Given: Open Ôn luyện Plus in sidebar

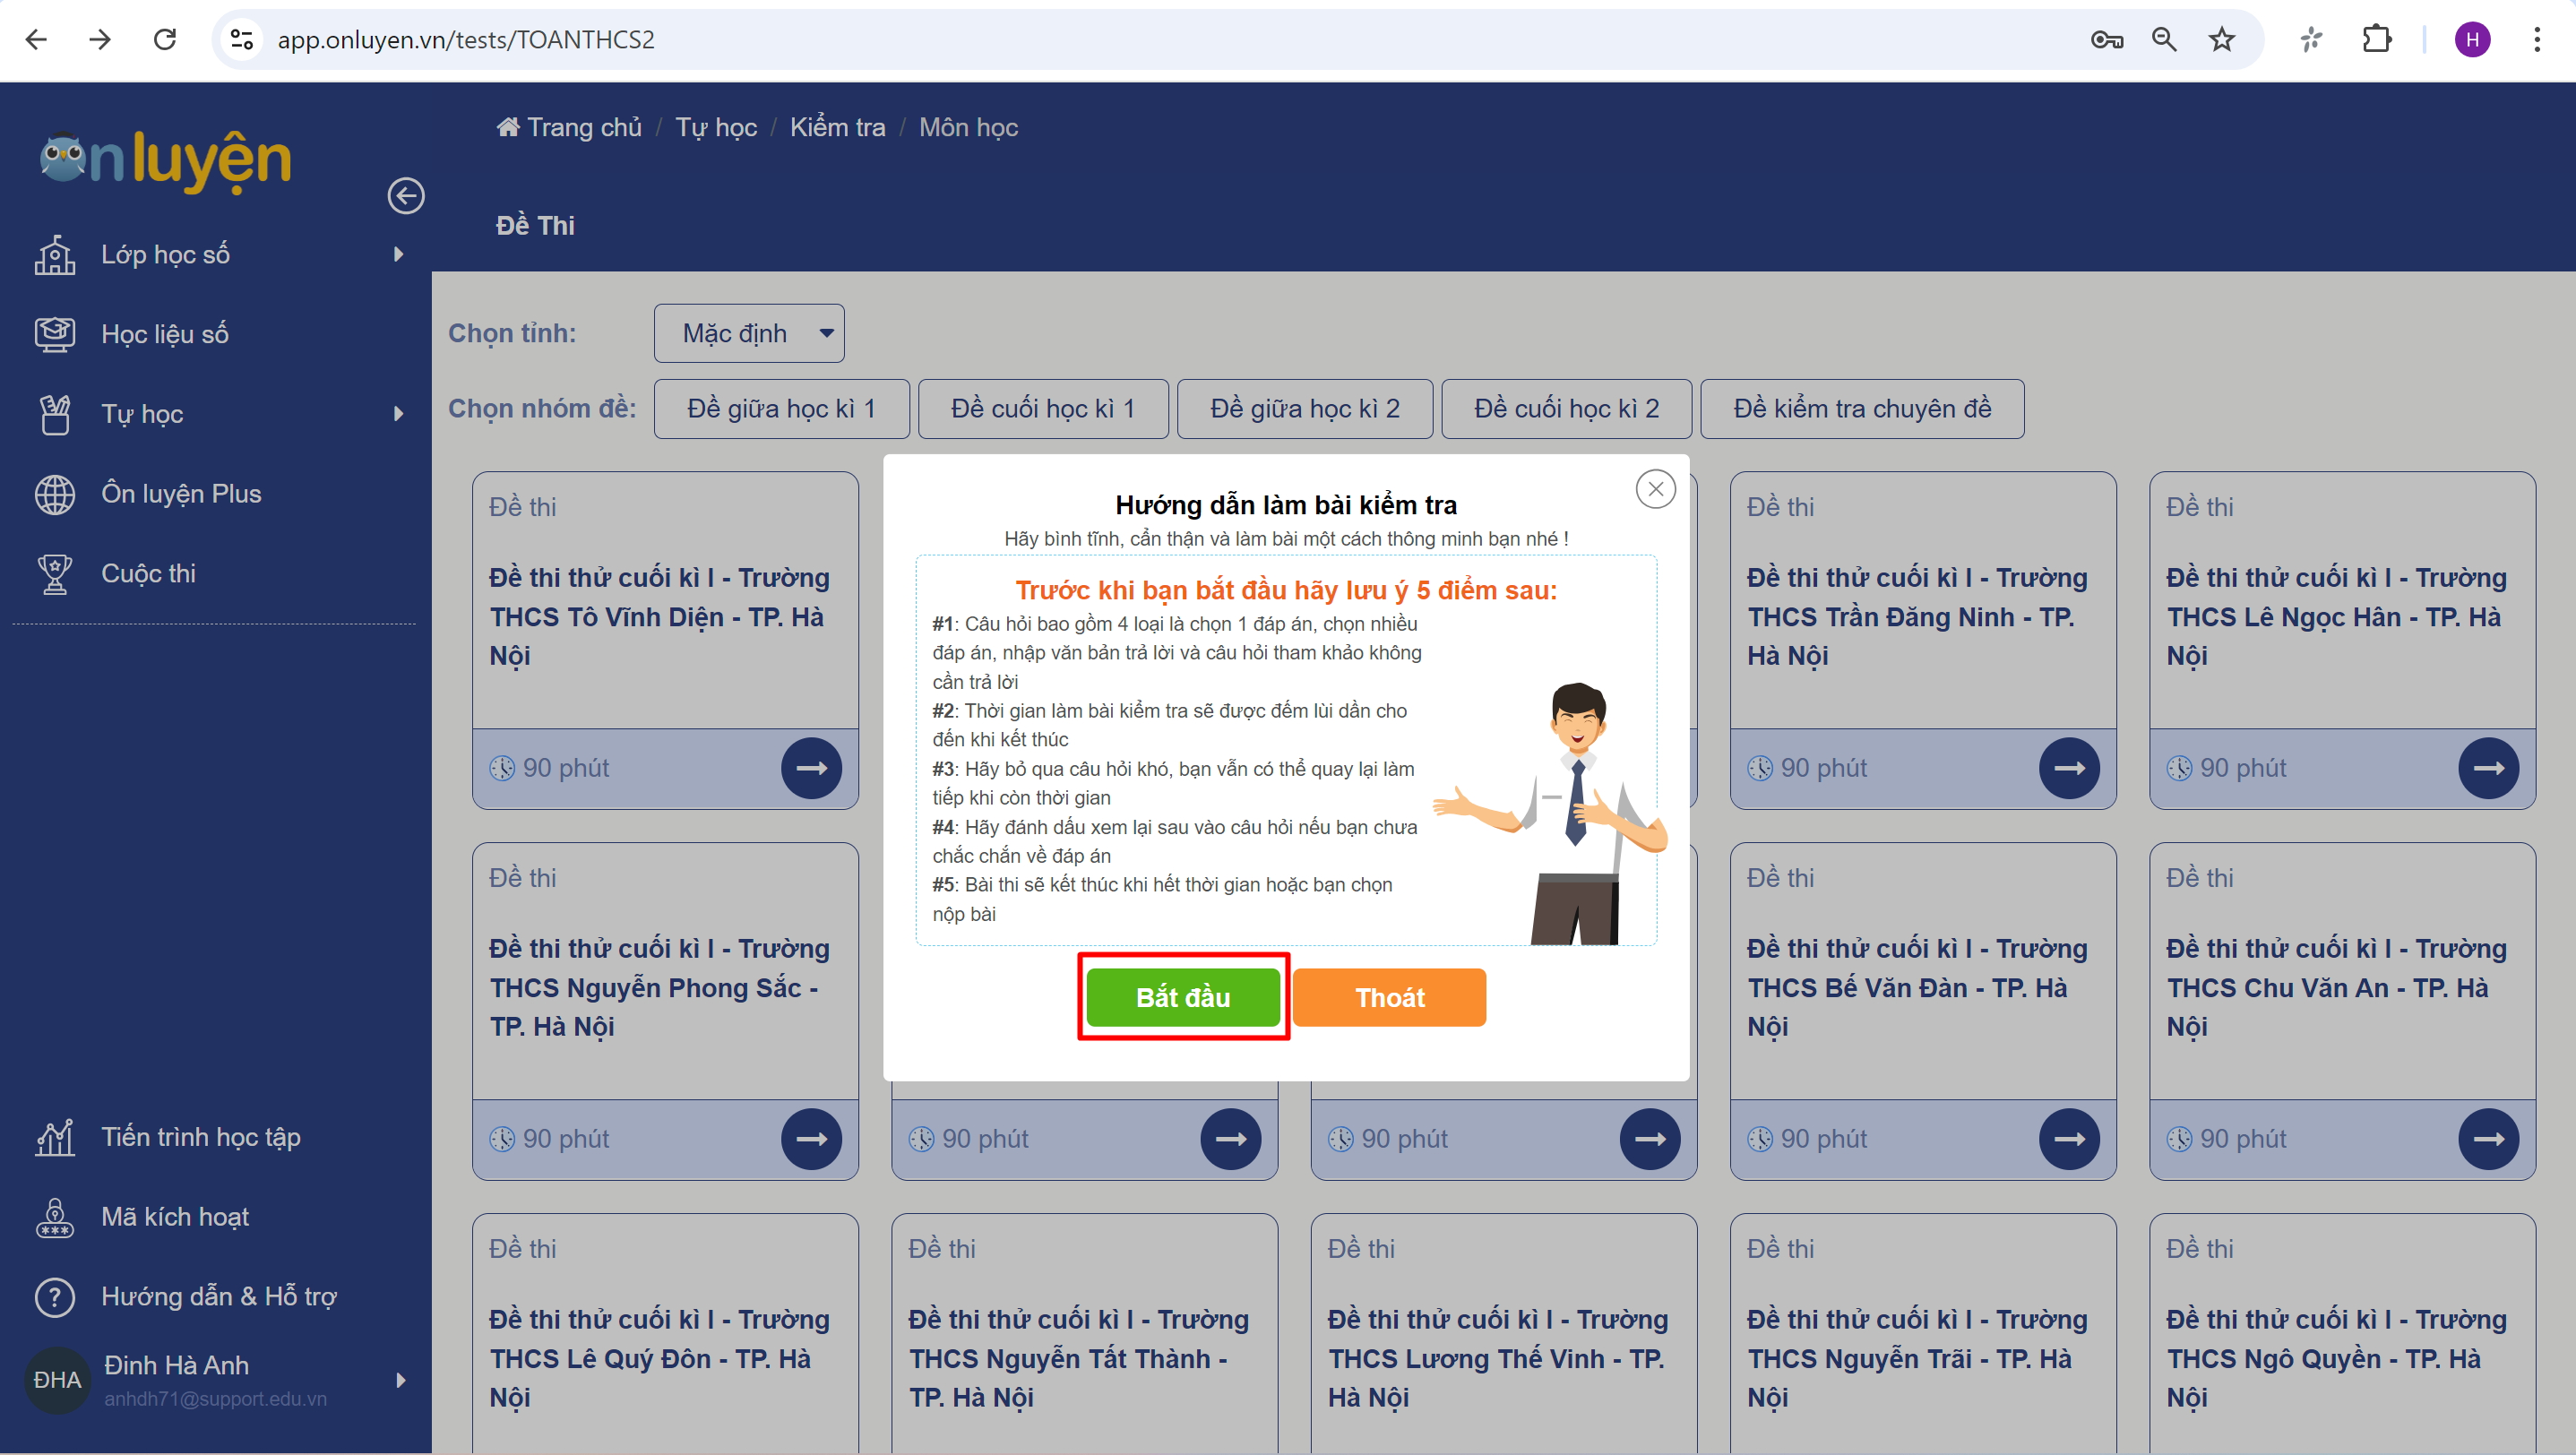Looking at the screenshot, I should pos(181,494).
